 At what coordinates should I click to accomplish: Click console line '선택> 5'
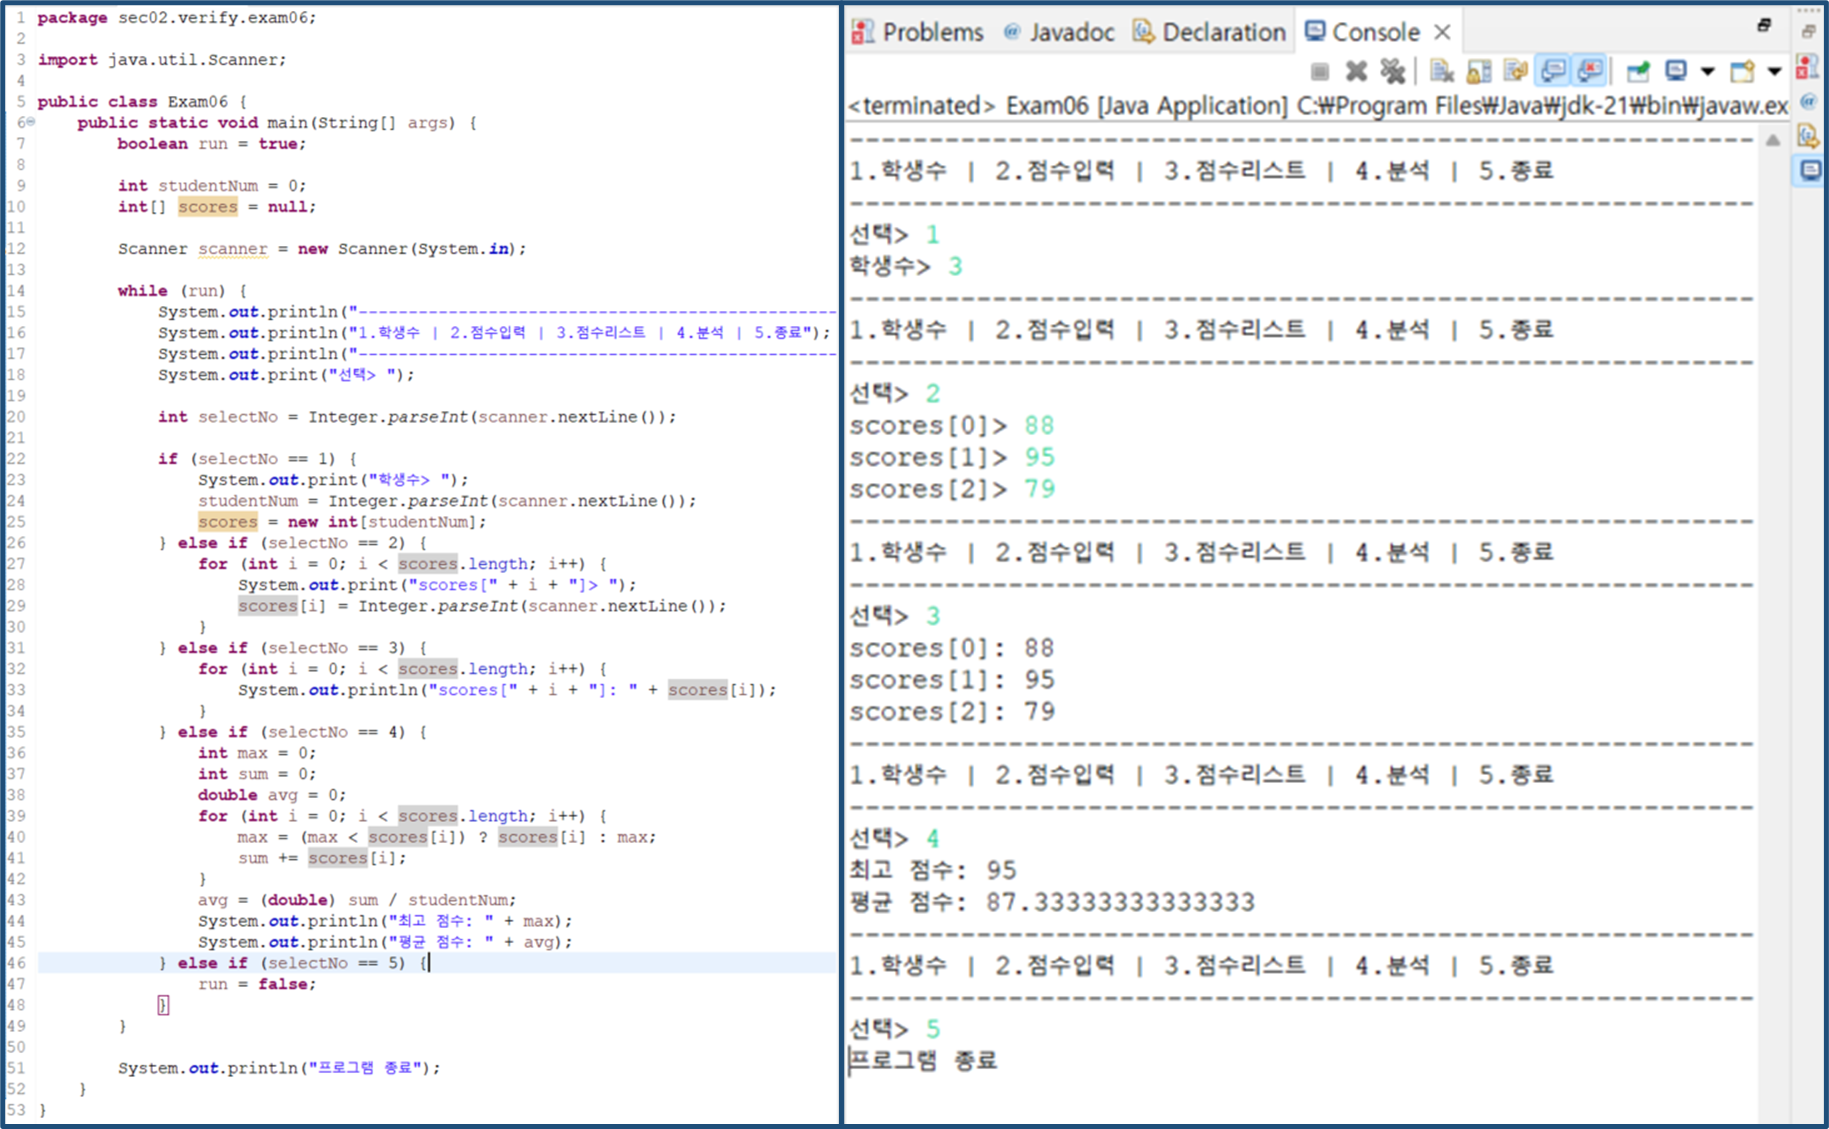(895, 1029)
